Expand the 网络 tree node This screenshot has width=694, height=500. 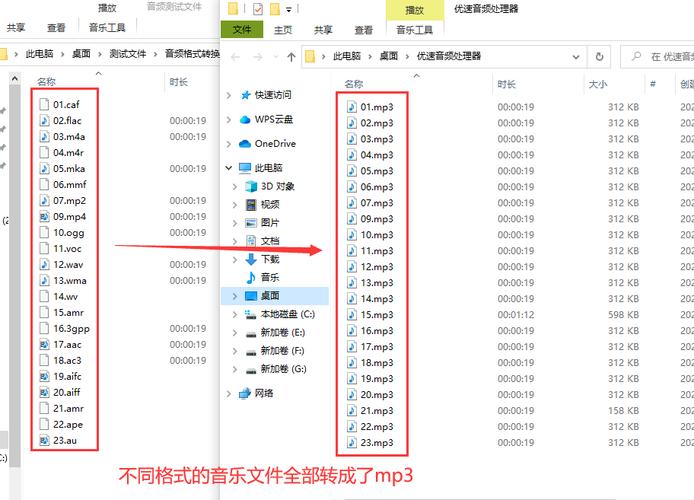(230, 393)
